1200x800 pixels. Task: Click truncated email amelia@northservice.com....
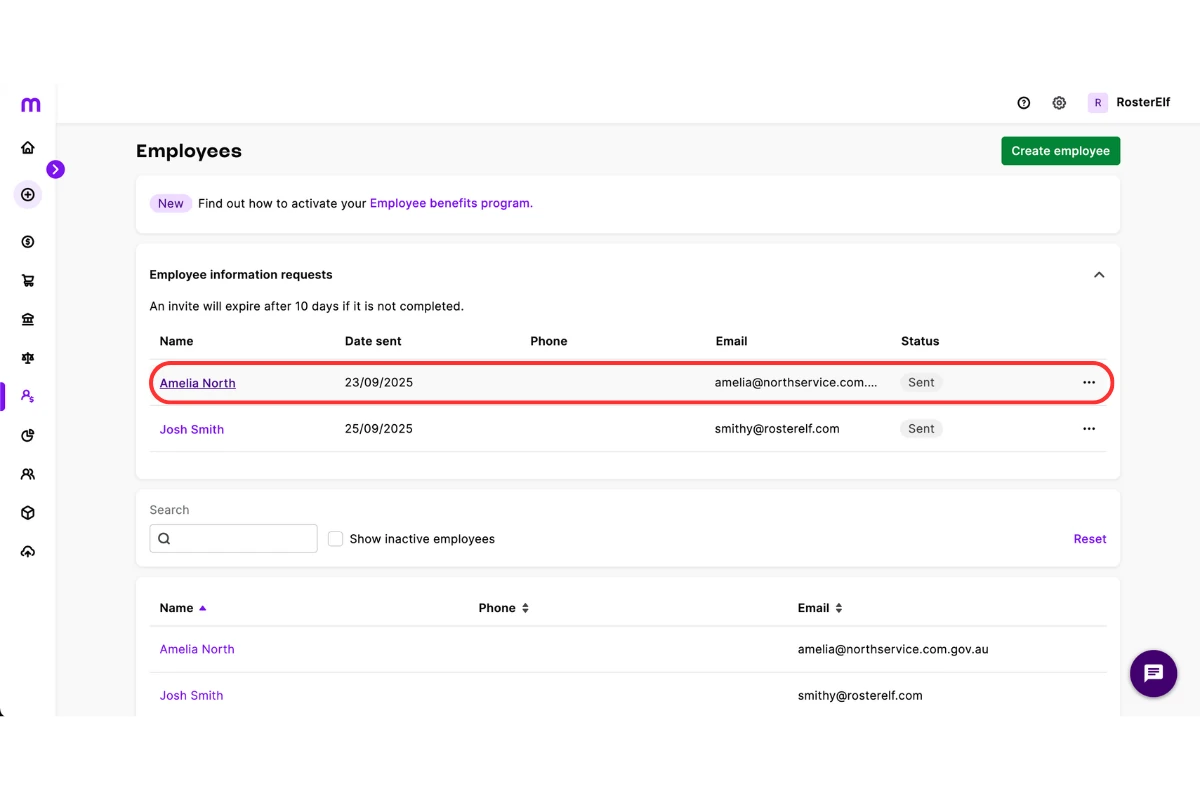click(x=796, y=383)
